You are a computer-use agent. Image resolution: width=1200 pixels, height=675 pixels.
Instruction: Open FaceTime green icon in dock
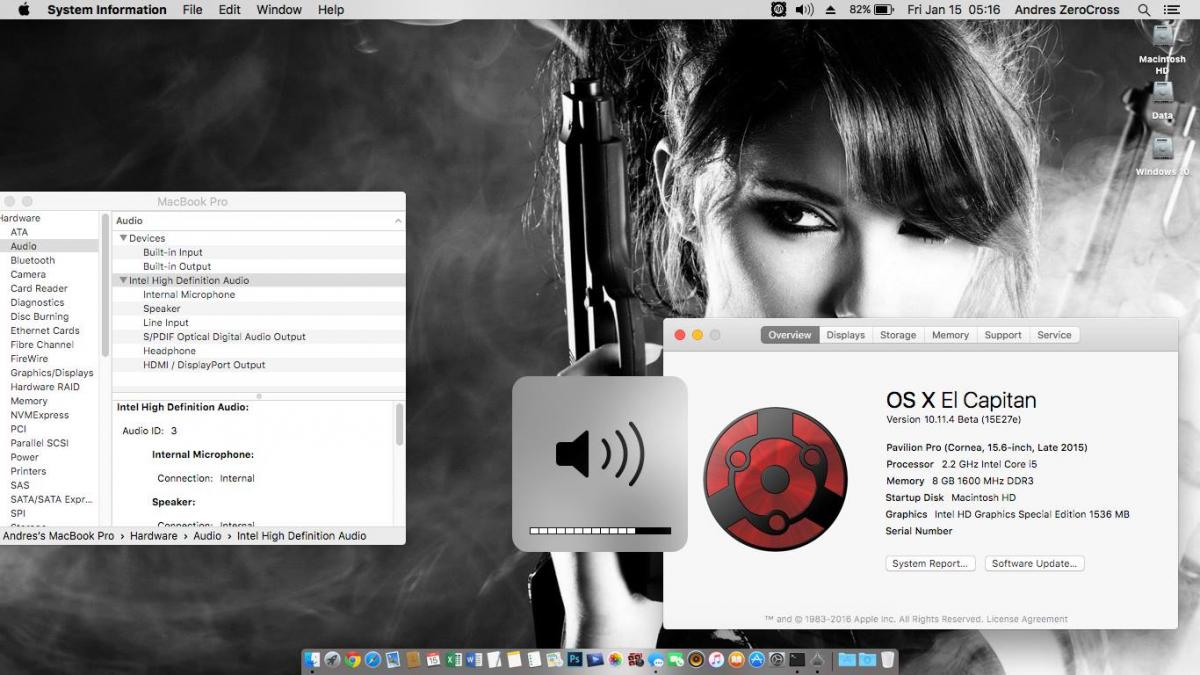[675, 660]
